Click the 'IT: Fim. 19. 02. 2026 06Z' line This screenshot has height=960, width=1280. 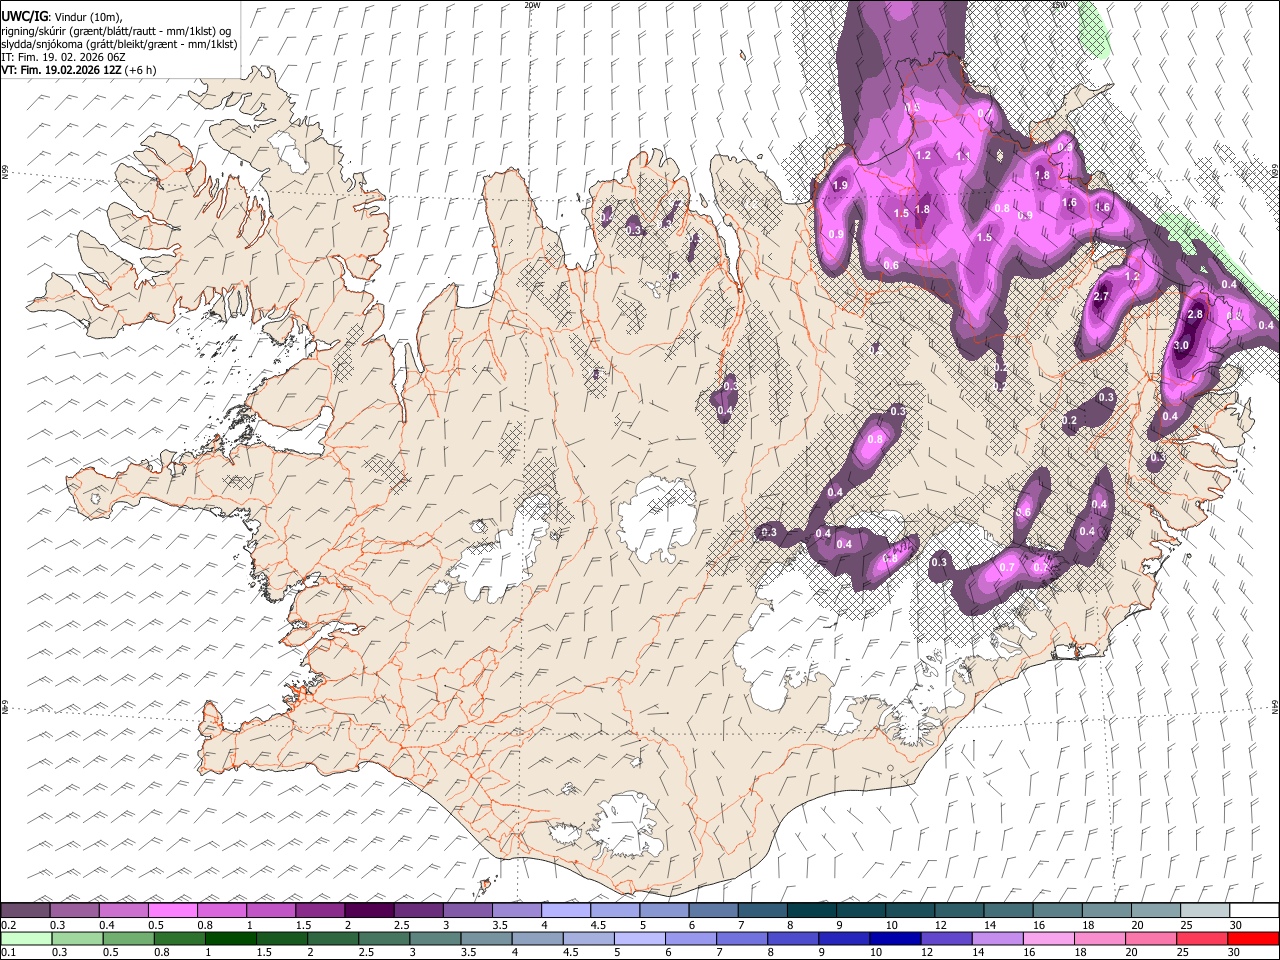coord(63,57)
